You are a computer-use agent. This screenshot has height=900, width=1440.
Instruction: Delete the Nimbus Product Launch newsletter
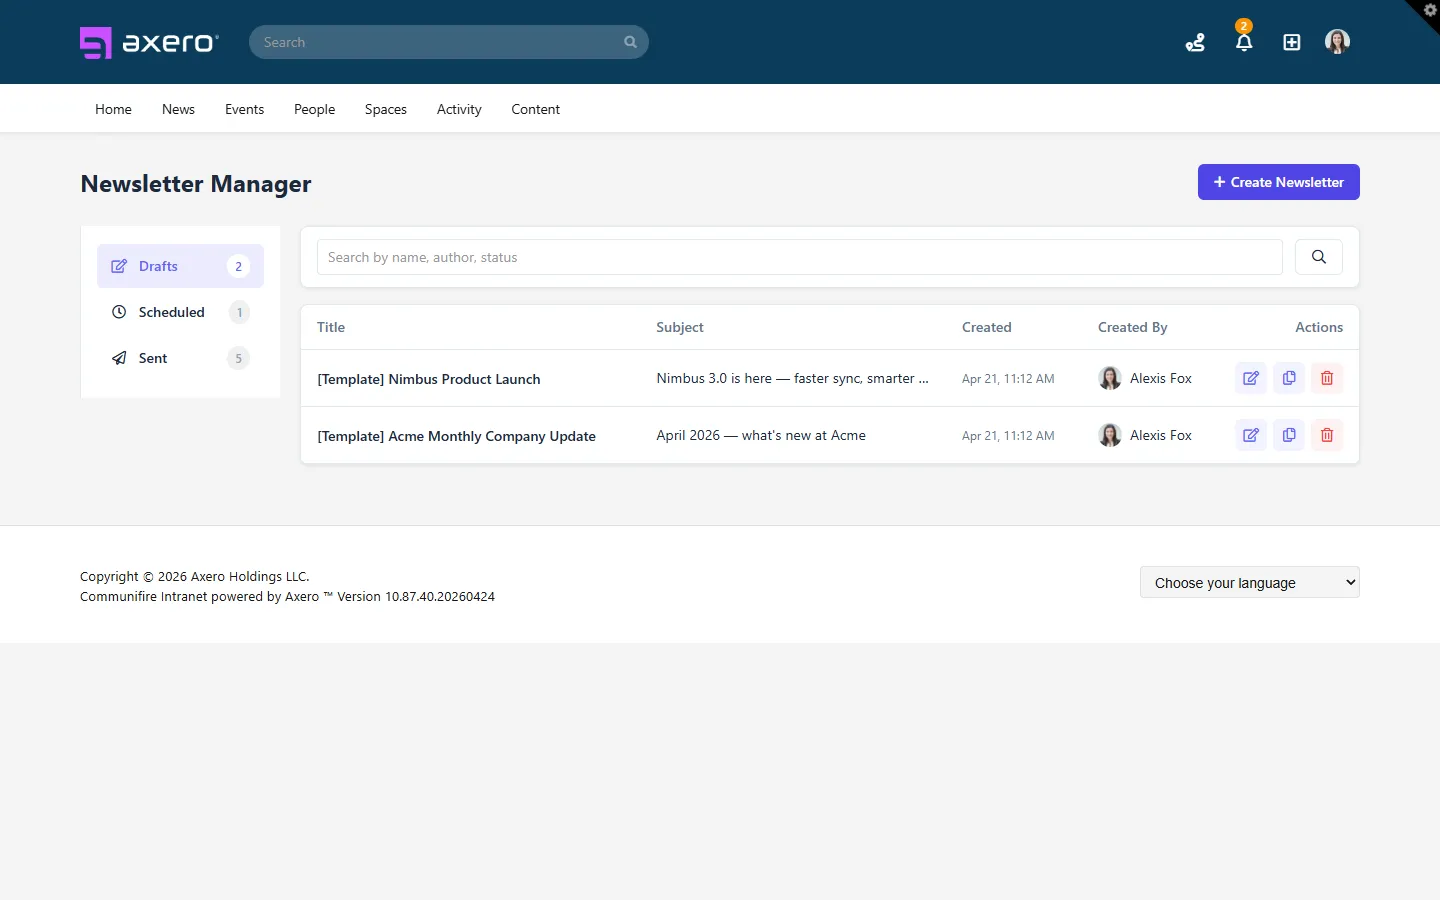[x=1327, y=378]
